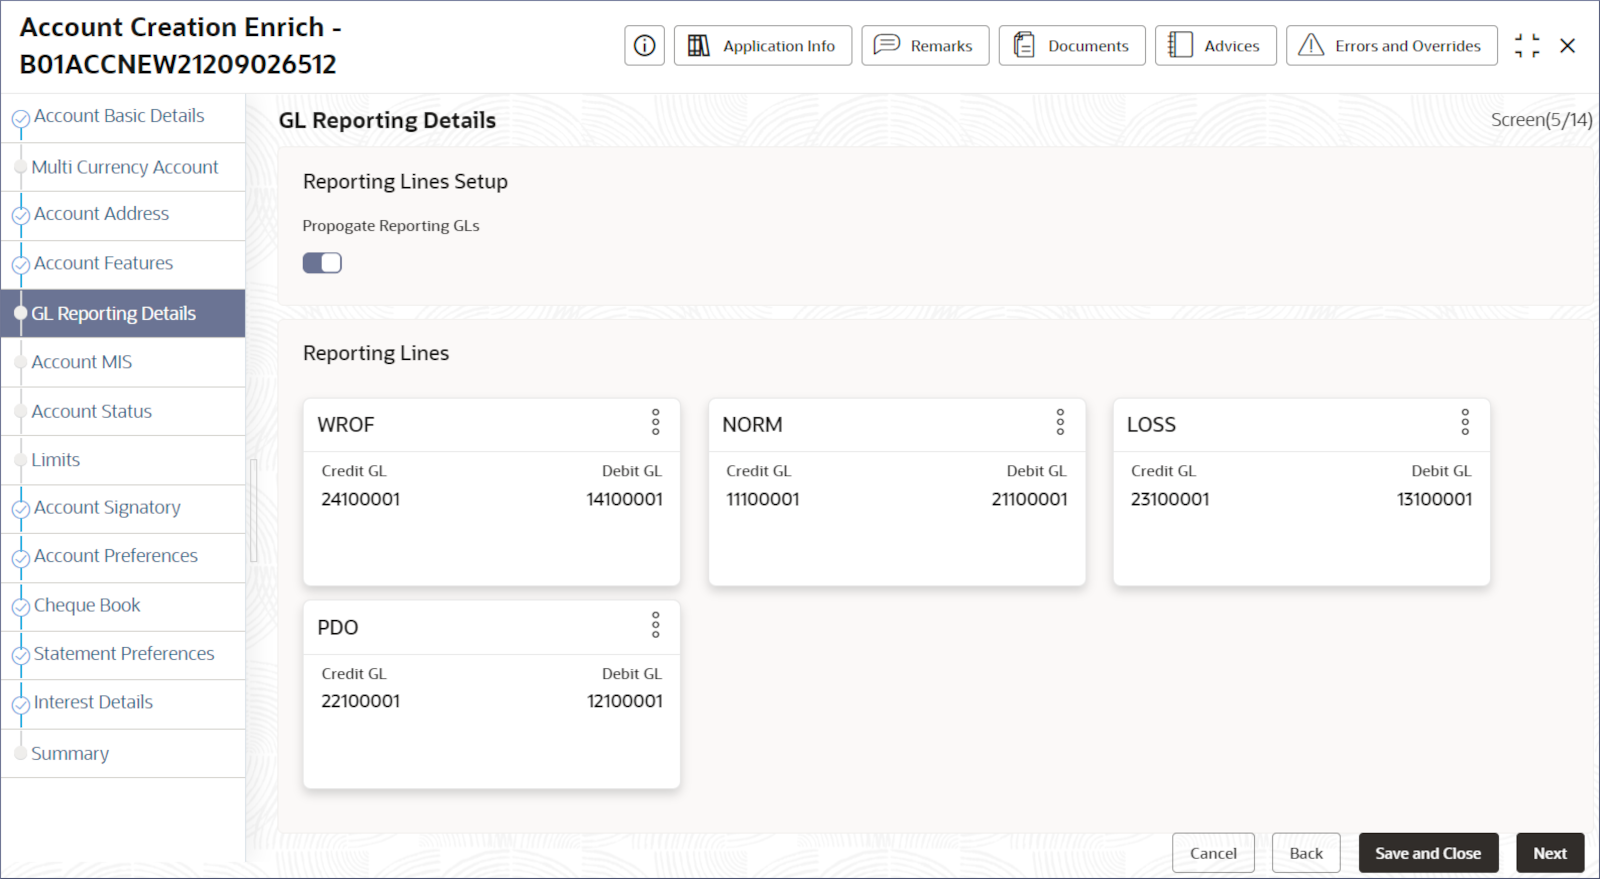Go to Account Features step
This screenshot has width=1600, height=879.
(122, 264)
